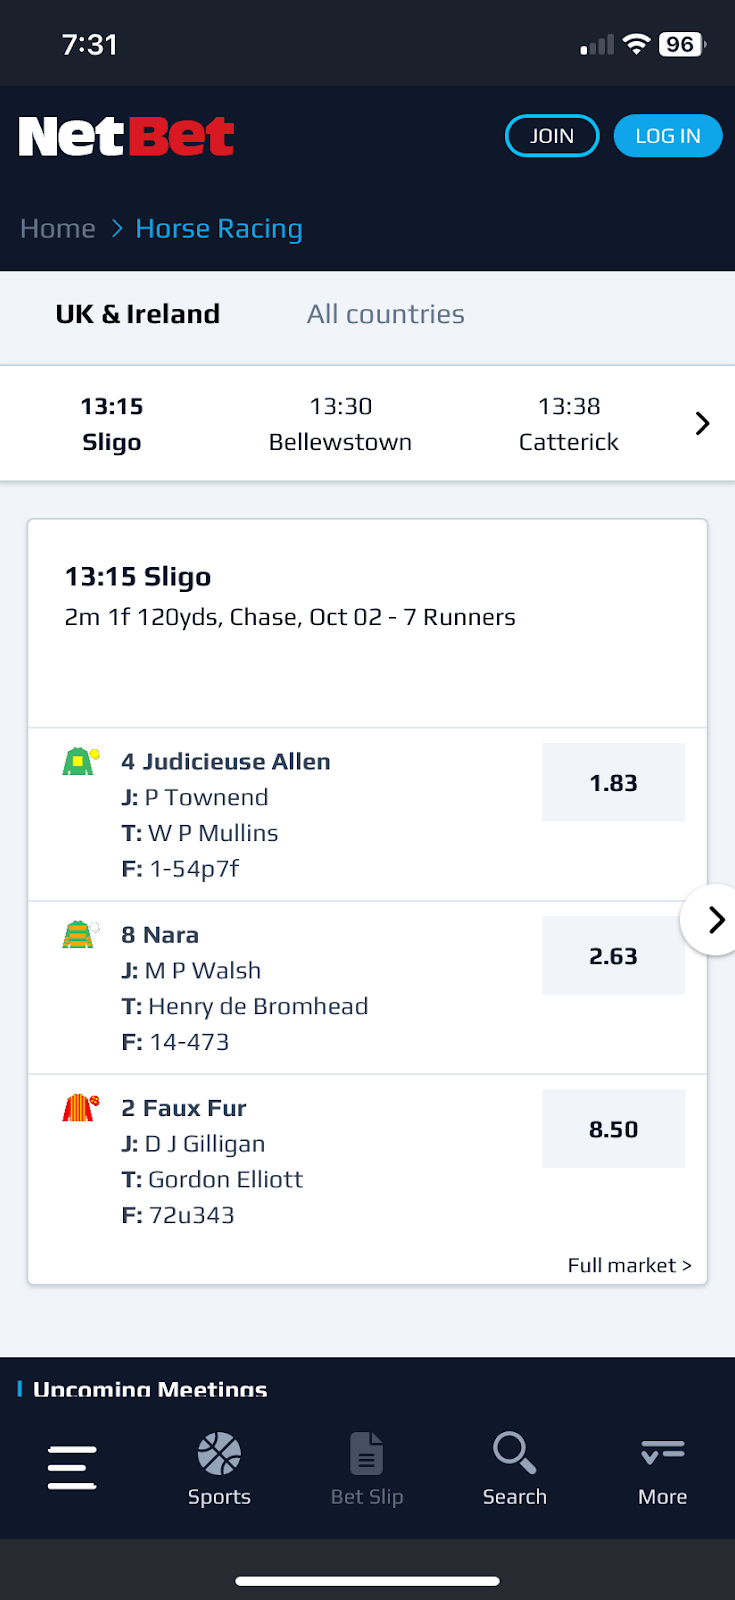The height and width of the screenshot is (1600, 735).
Task: Open the Sports section via basketball icon
Action: [219, 1467]
